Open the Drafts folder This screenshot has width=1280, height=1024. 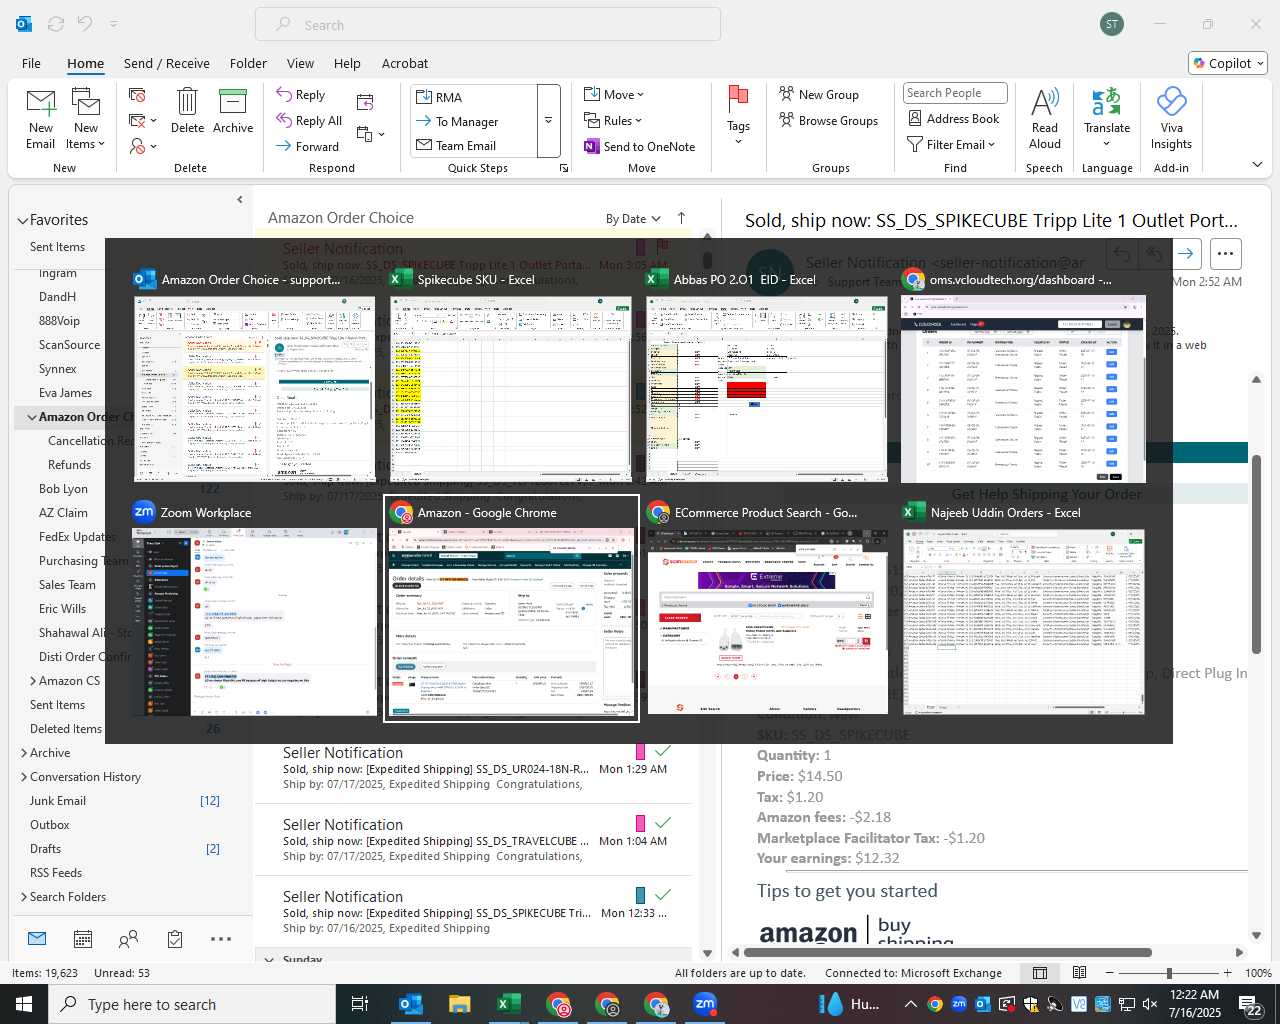(45, 849)
